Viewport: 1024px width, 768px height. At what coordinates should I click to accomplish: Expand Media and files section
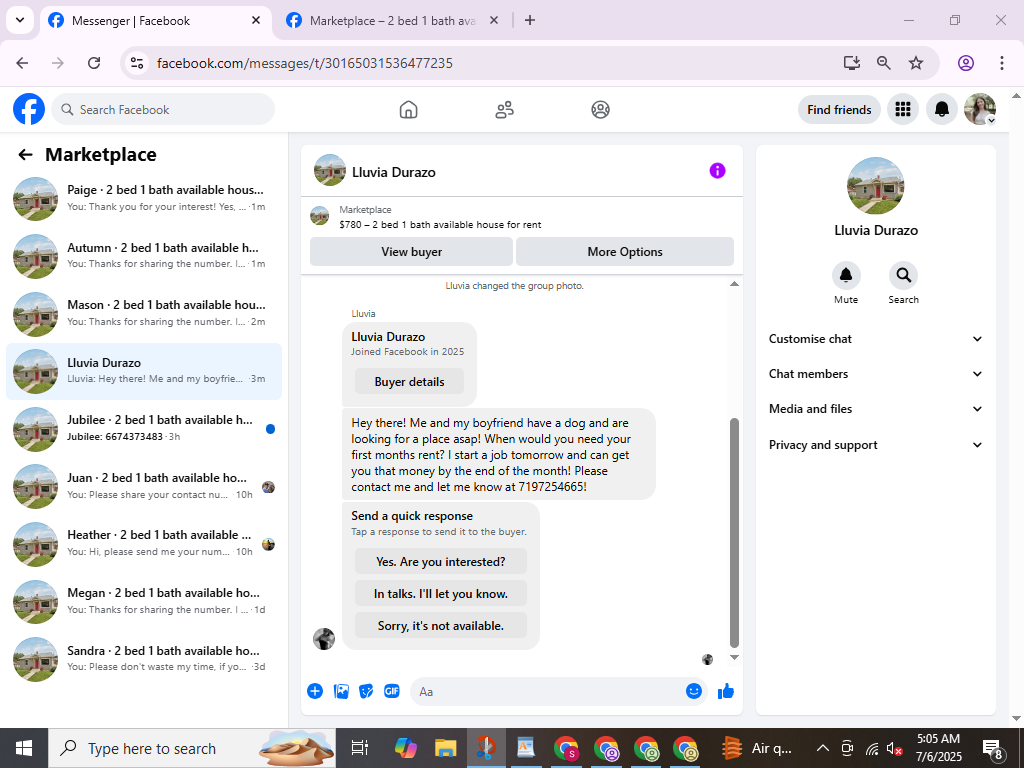pyautogui.click(x=876, y=409)
